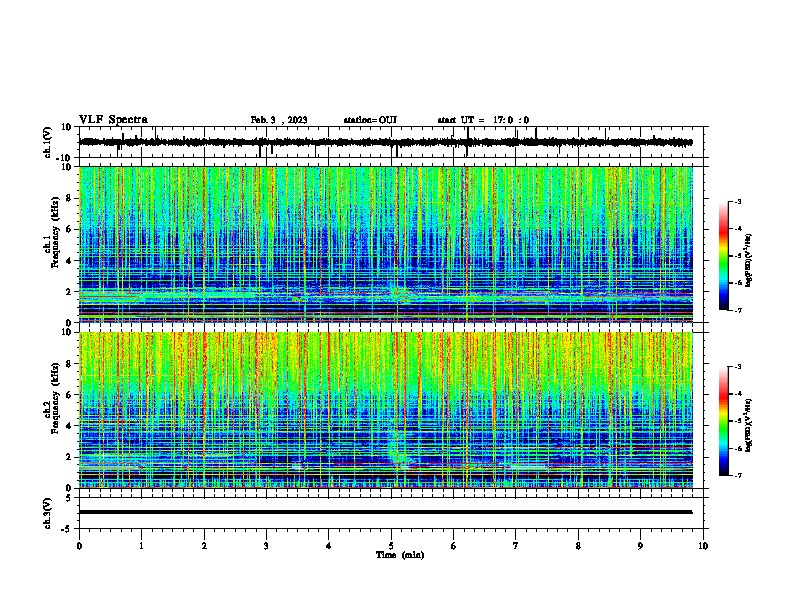
Task: Click time axis tick label "3"
Action: pos(266,546)
